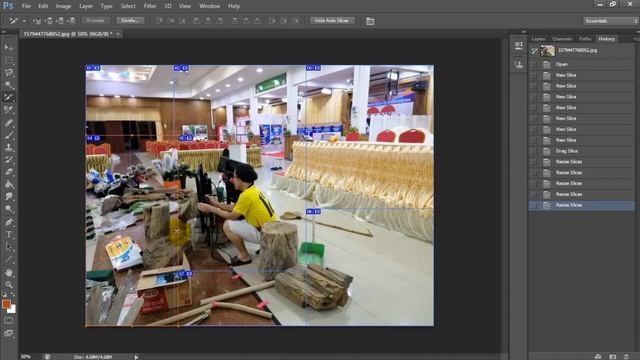The width and height of the screenshot is (640, 360).
Task: Open status bar info arrow
Action: coord(136,357)
